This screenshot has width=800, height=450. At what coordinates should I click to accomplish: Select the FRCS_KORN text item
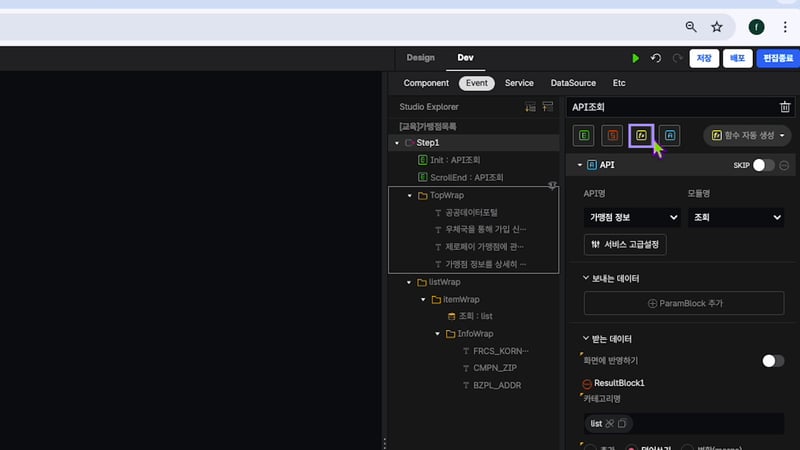[501, 351]
